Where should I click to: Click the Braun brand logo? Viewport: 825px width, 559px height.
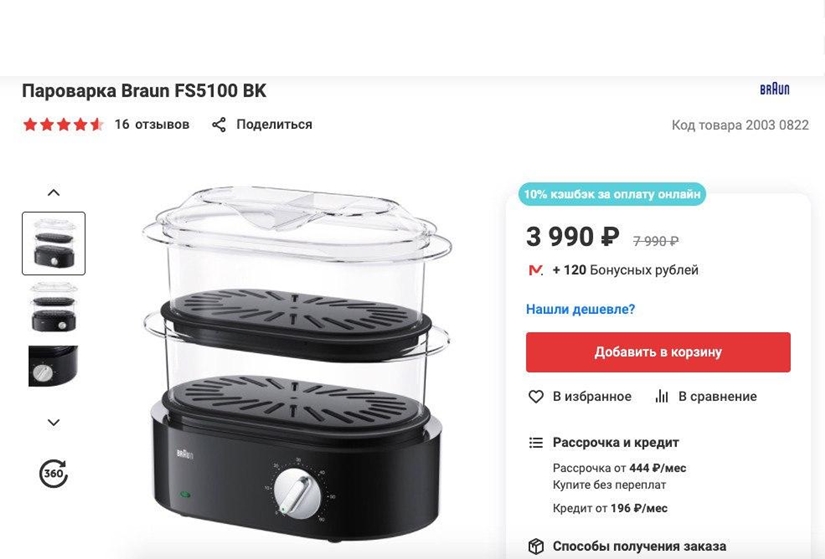(774, 89)
